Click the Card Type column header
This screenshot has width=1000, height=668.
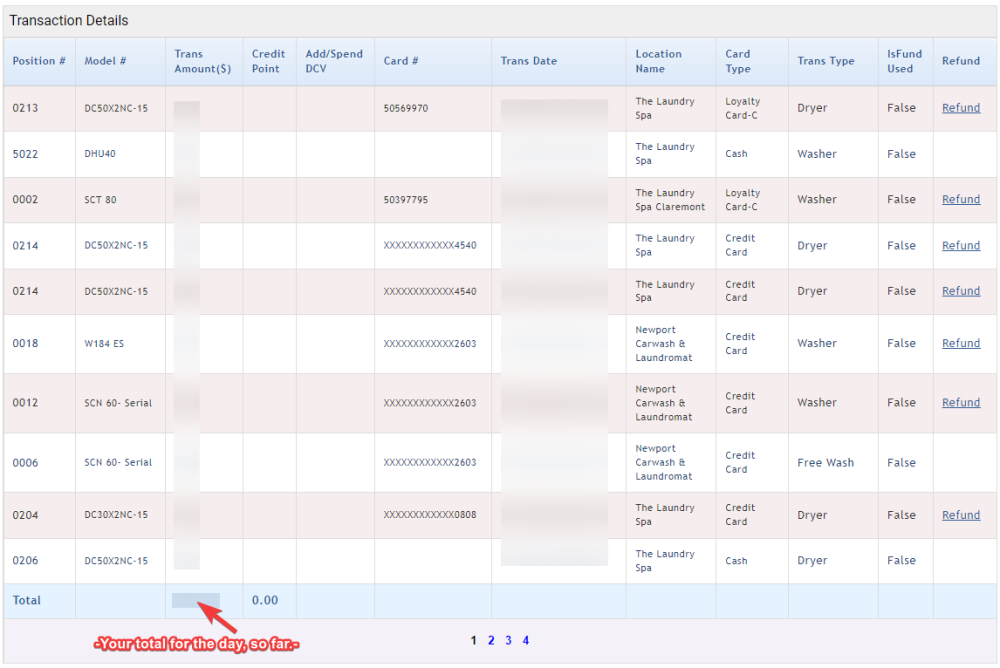[738, 61]
